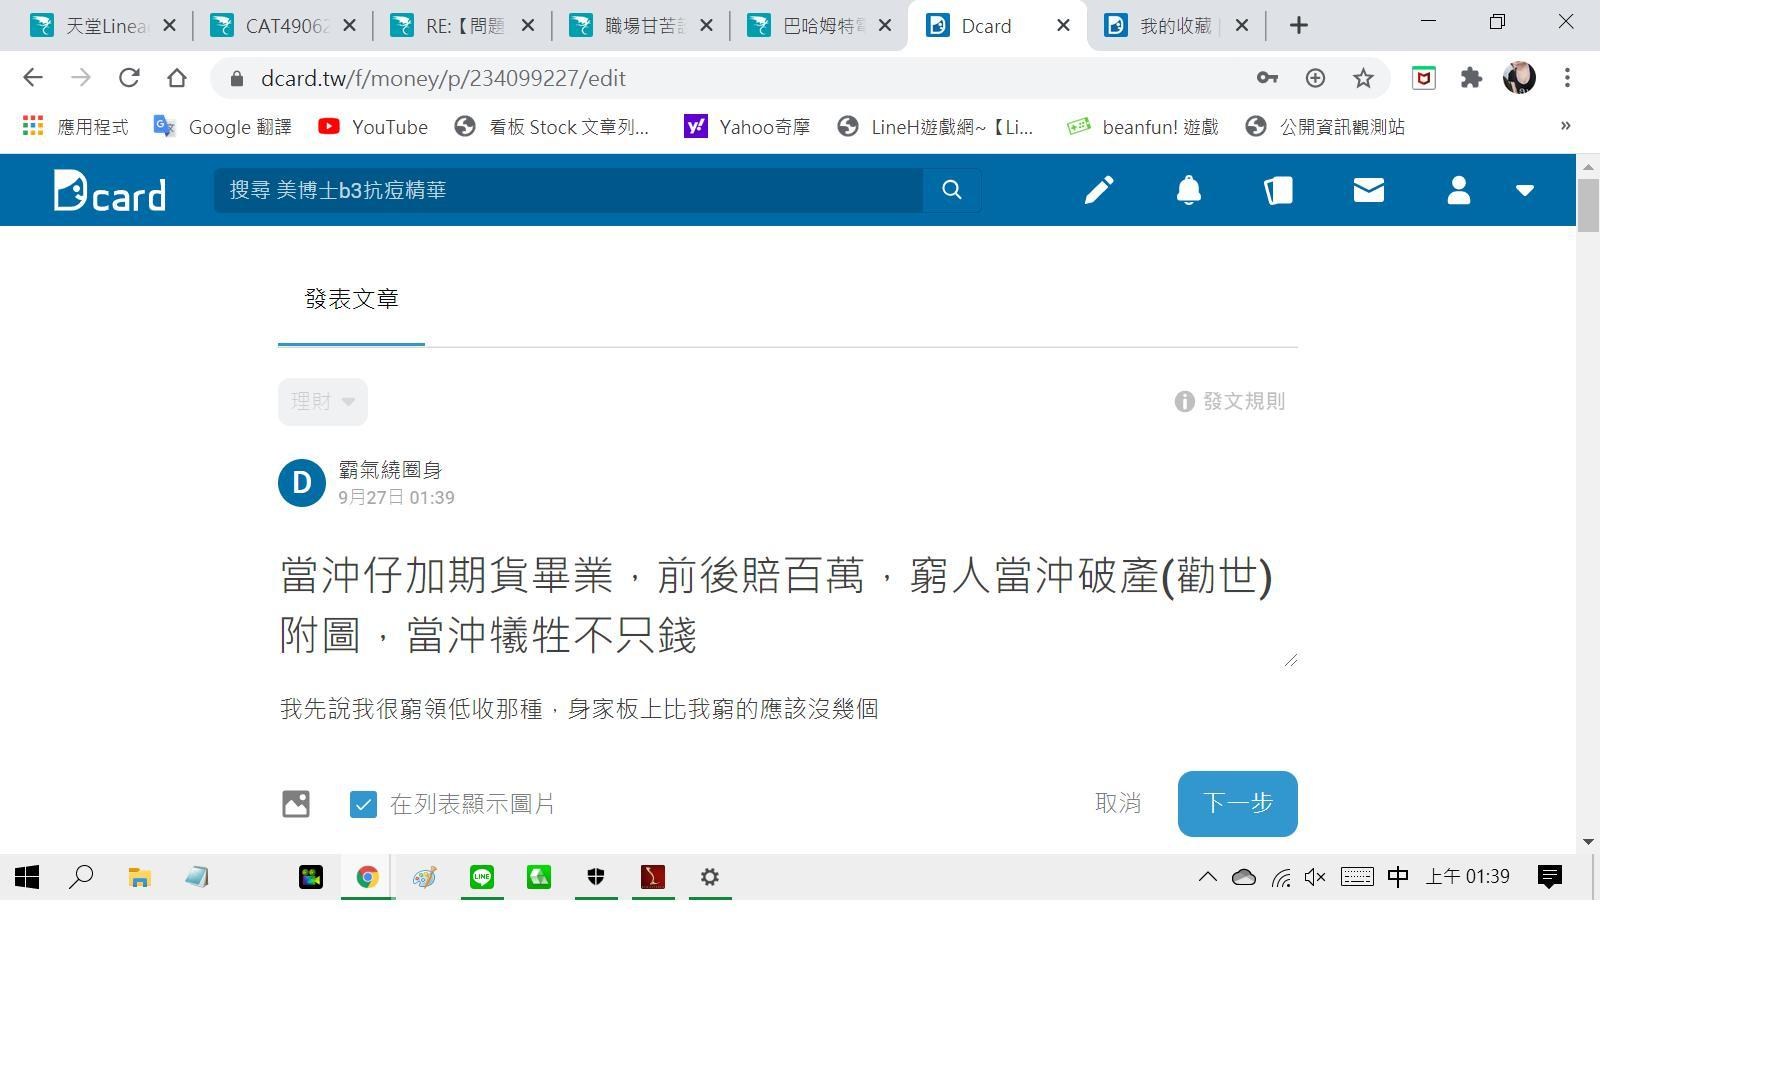Screen dimensions: 1774x1092
Task: Click the search magnifier in Dcard search bar
Action: click(x=950, y=190)
